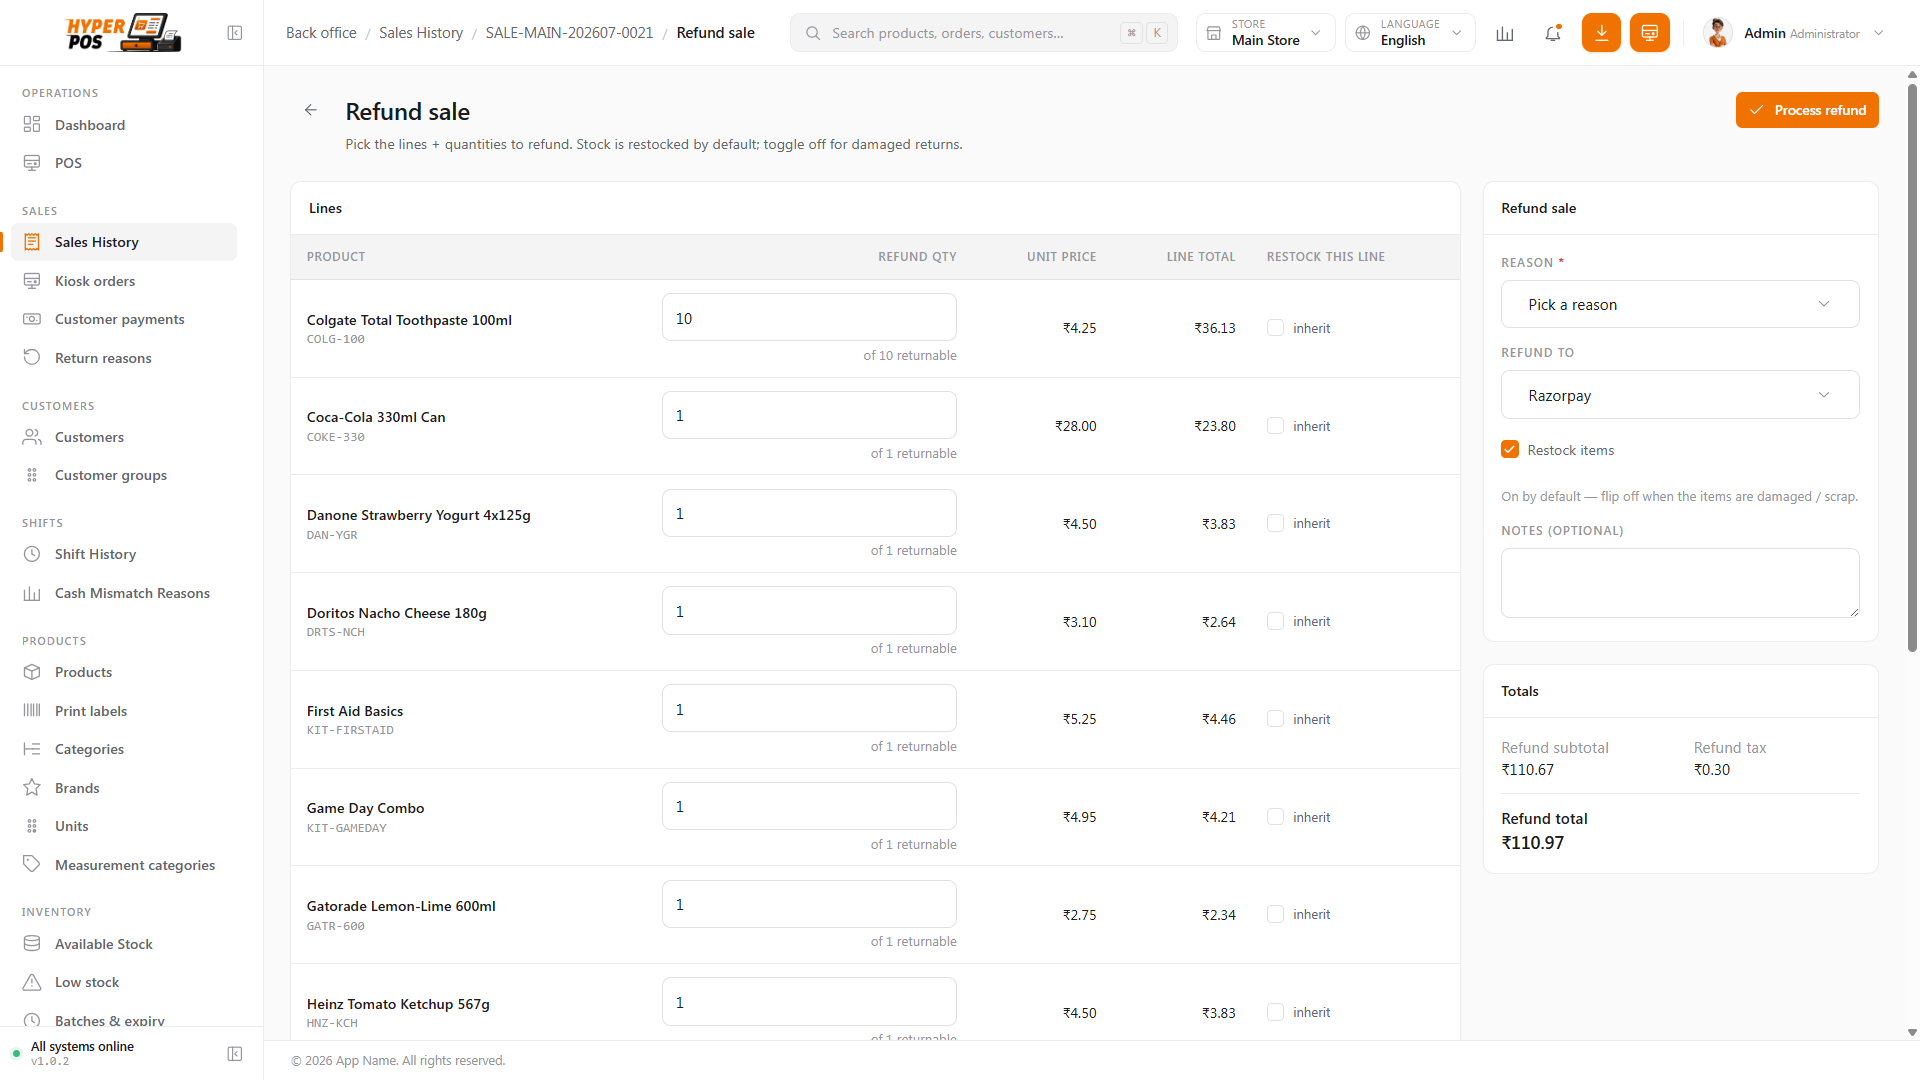1920x1080 pixels.
Task: Click the Admin avatar picture
Action: pyautogui.click(x=1718, y=33)
